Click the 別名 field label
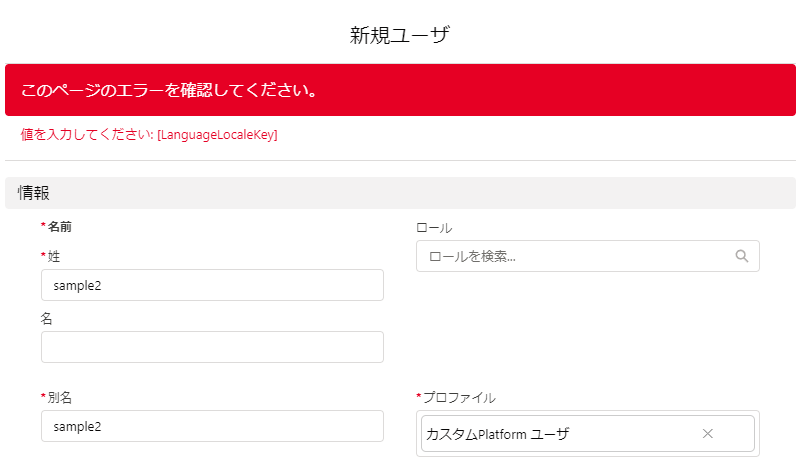The height and width of the screenshot is (468, 803). click(59, 398)
